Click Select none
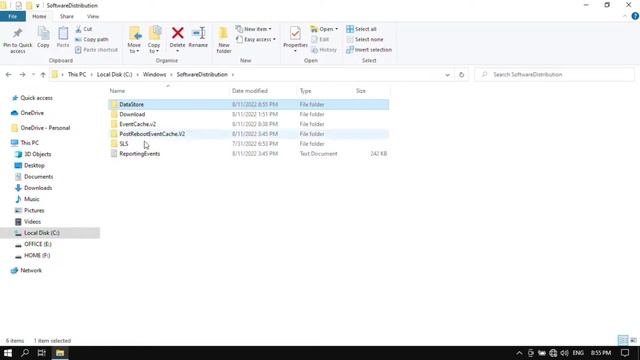640x360 pixels. [364, 40]
